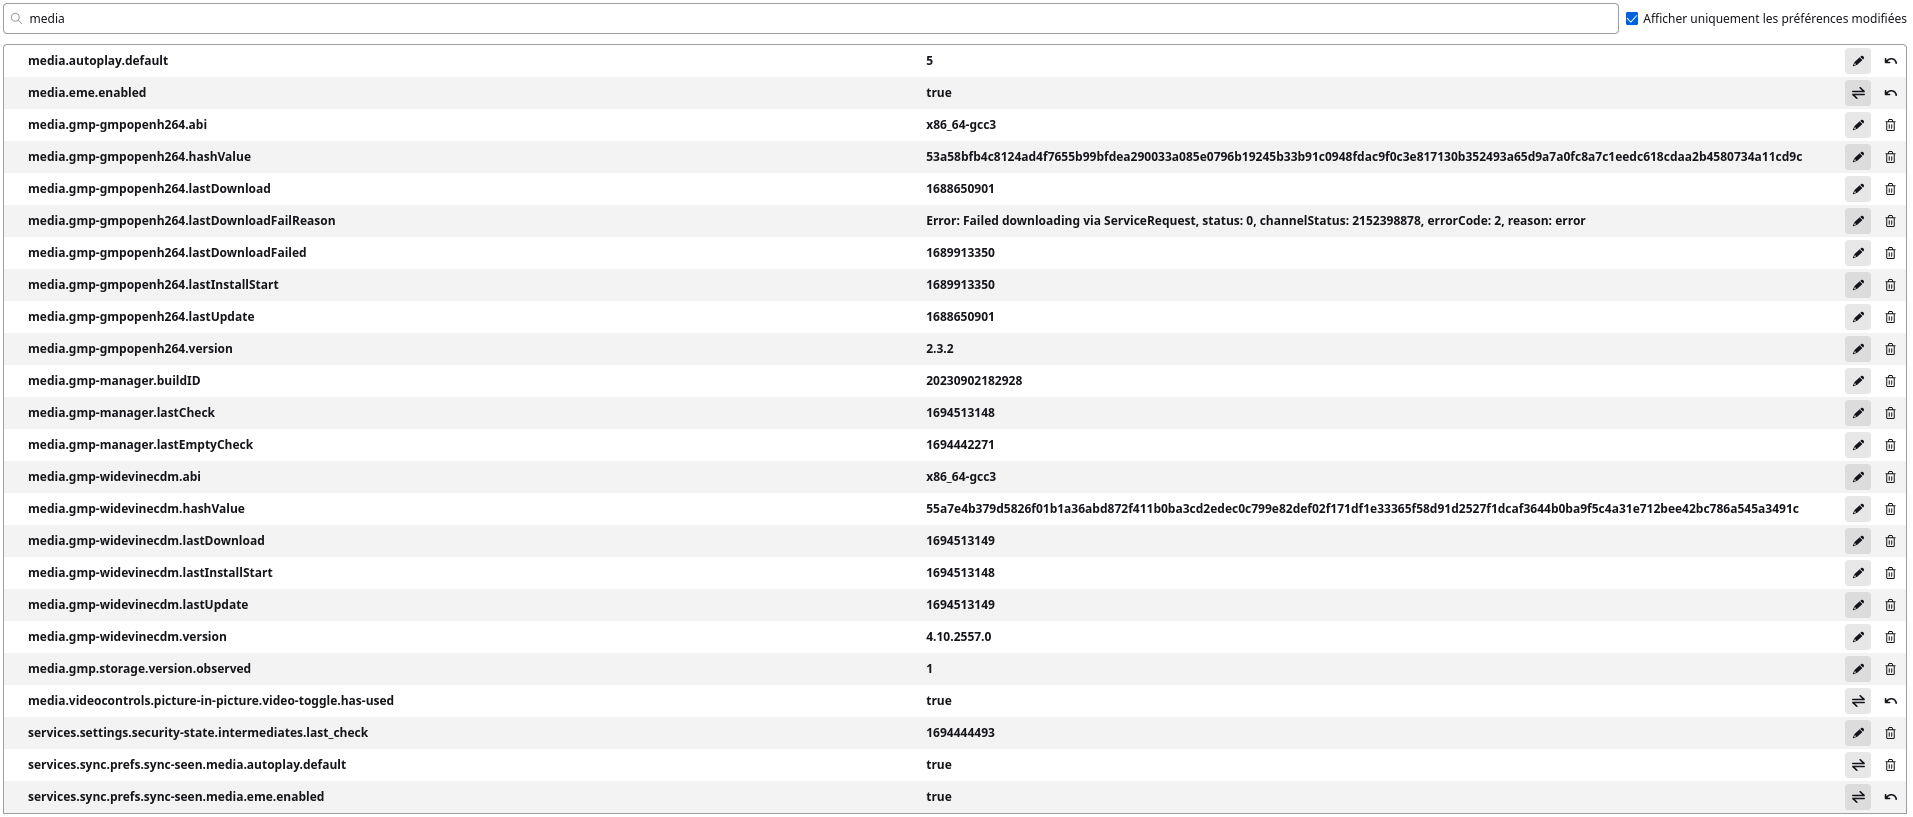Screen dimensions: 1913x817
Task: Edit media.gmp-gmpopenh264.version with the pencil
Action: [x=1858, y=349]
